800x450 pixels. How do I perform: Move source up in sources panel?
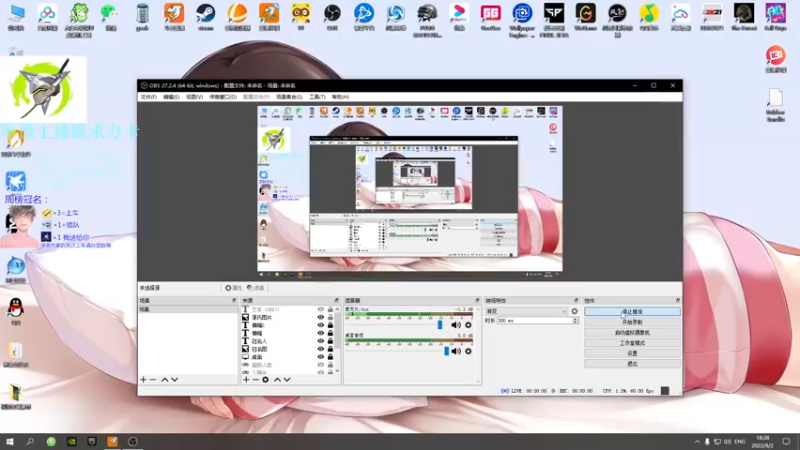pos(277,380)
